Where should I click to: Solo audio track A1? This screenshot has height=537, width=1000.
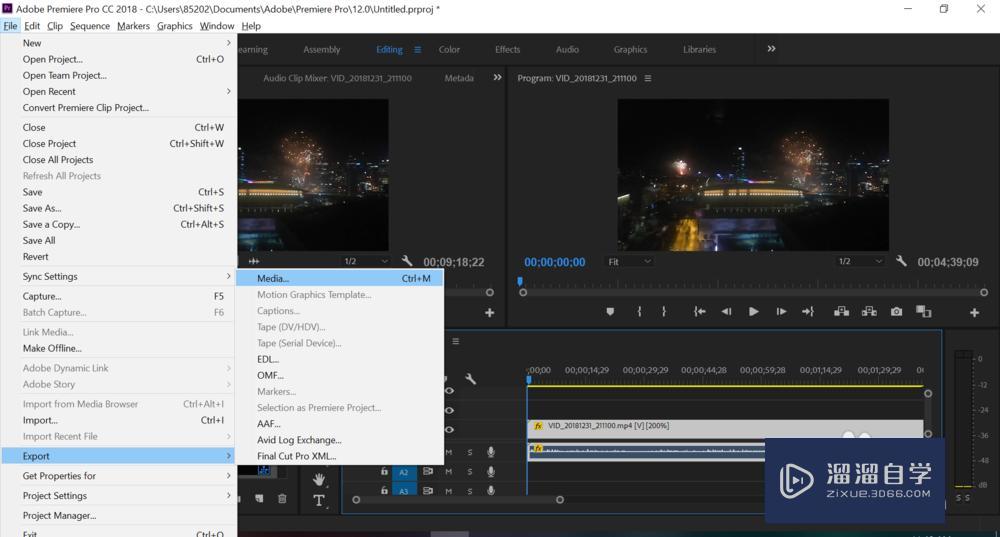pos(469,452)
